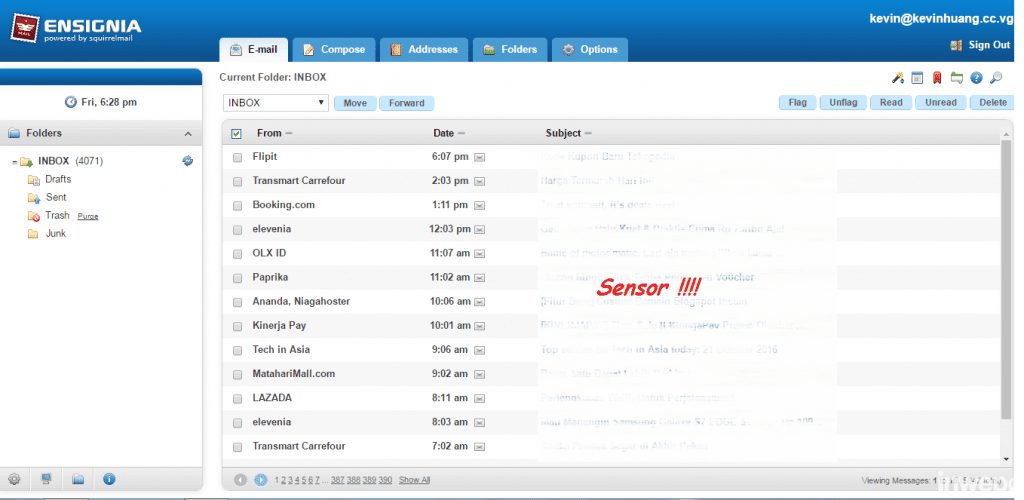Click the magic wand icon in toolbar
1024x500 pixels.
(x=898, y=78)
